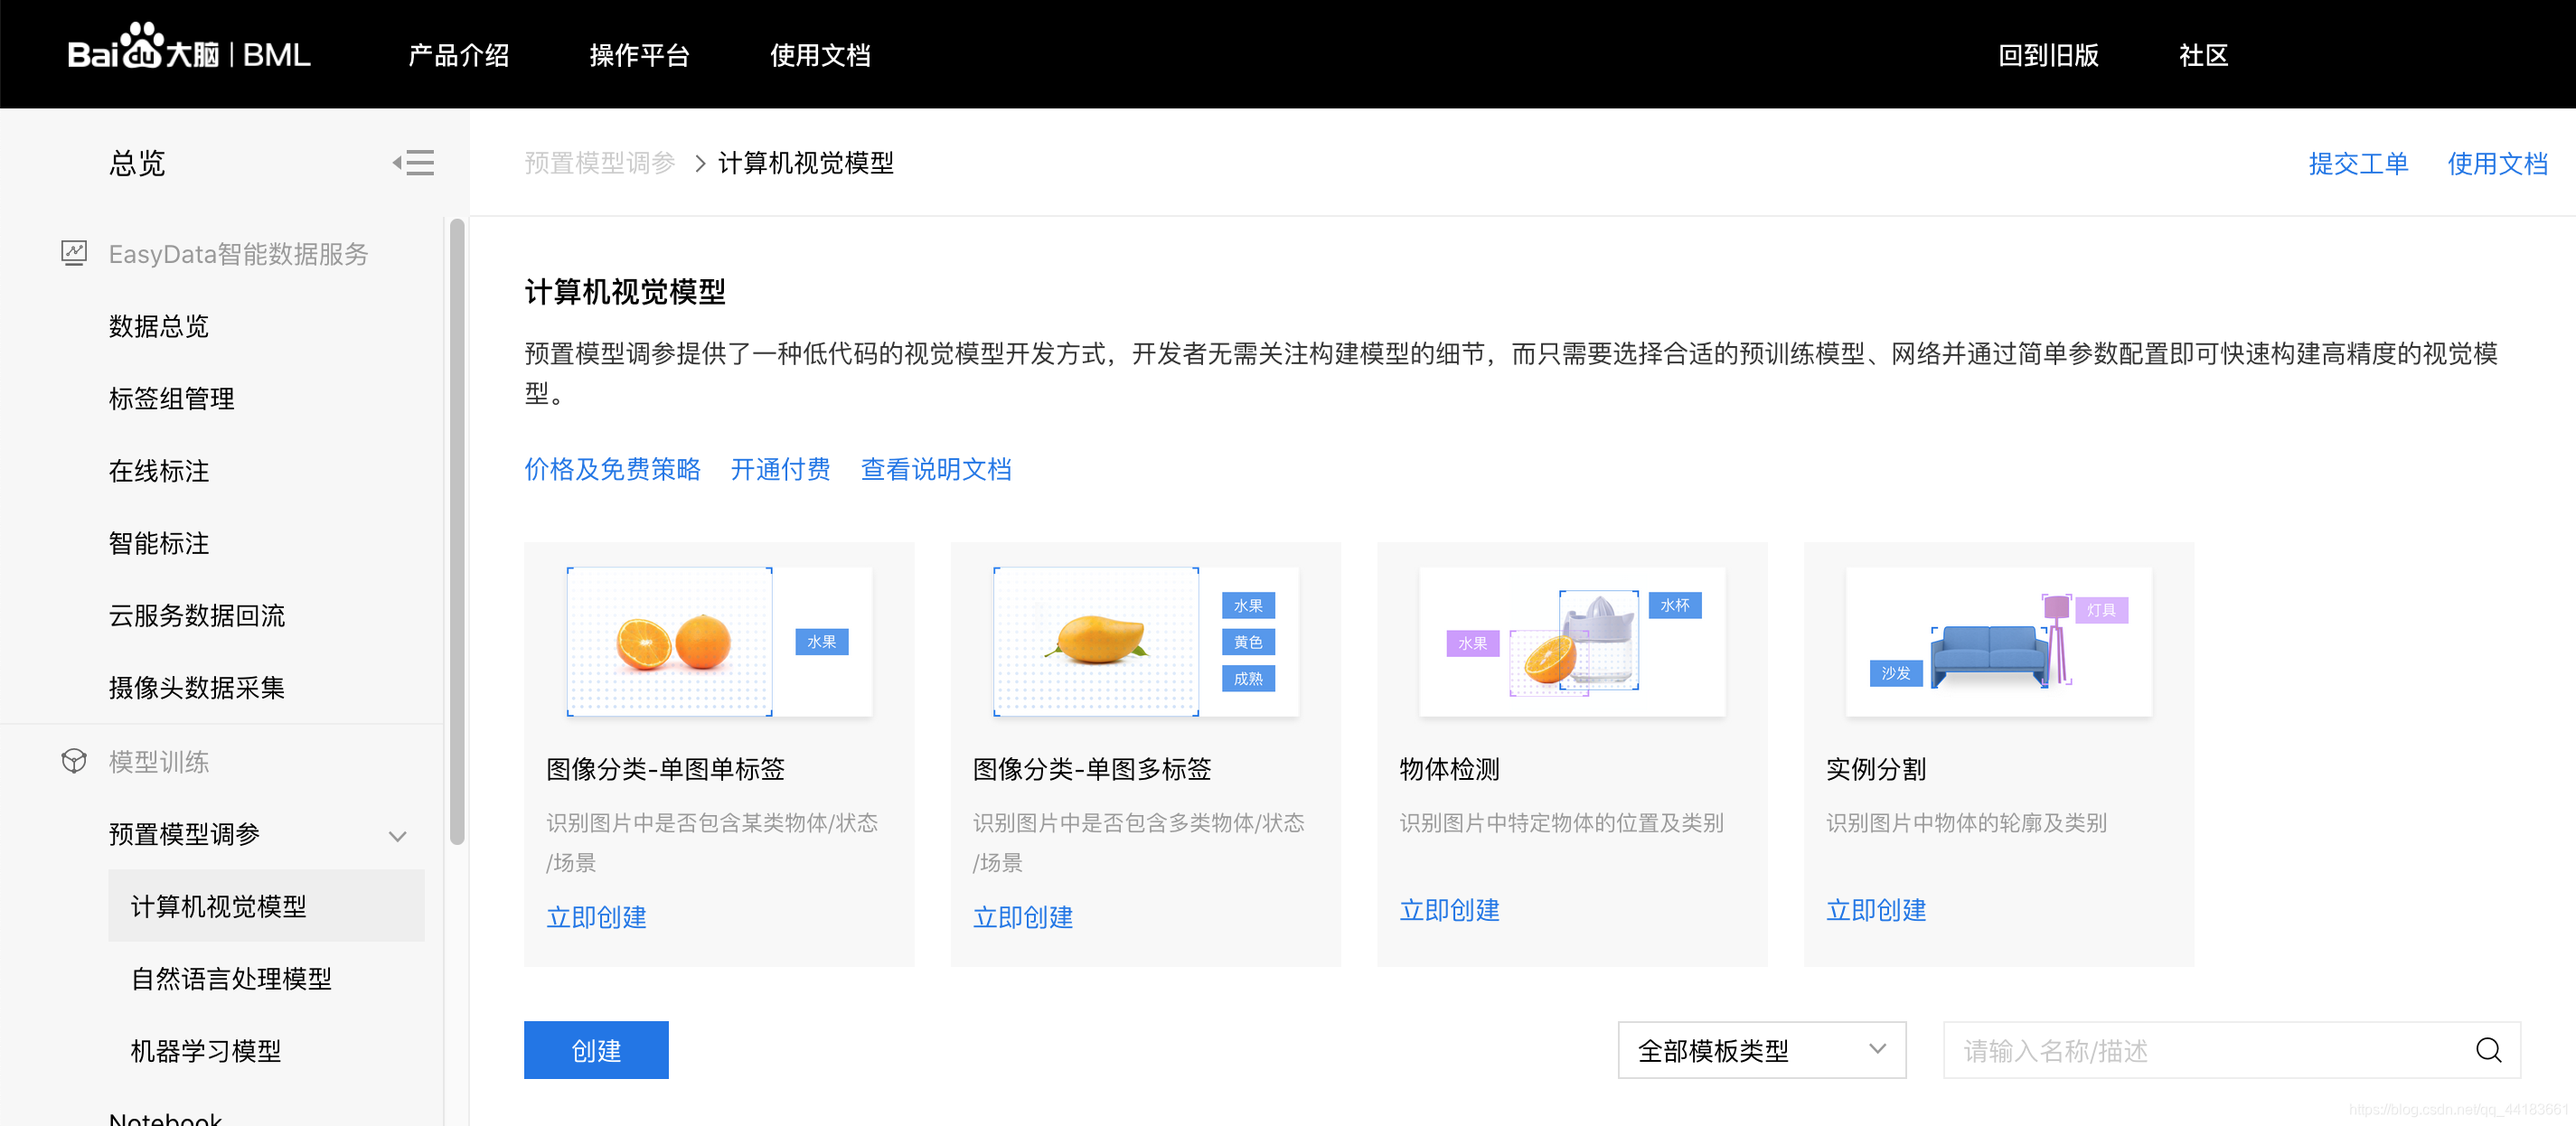The height and width of the screenshot is (1126, 2576).
Task: Open 云服务数据回流 in the sidebar
Action: pos(197,615)
